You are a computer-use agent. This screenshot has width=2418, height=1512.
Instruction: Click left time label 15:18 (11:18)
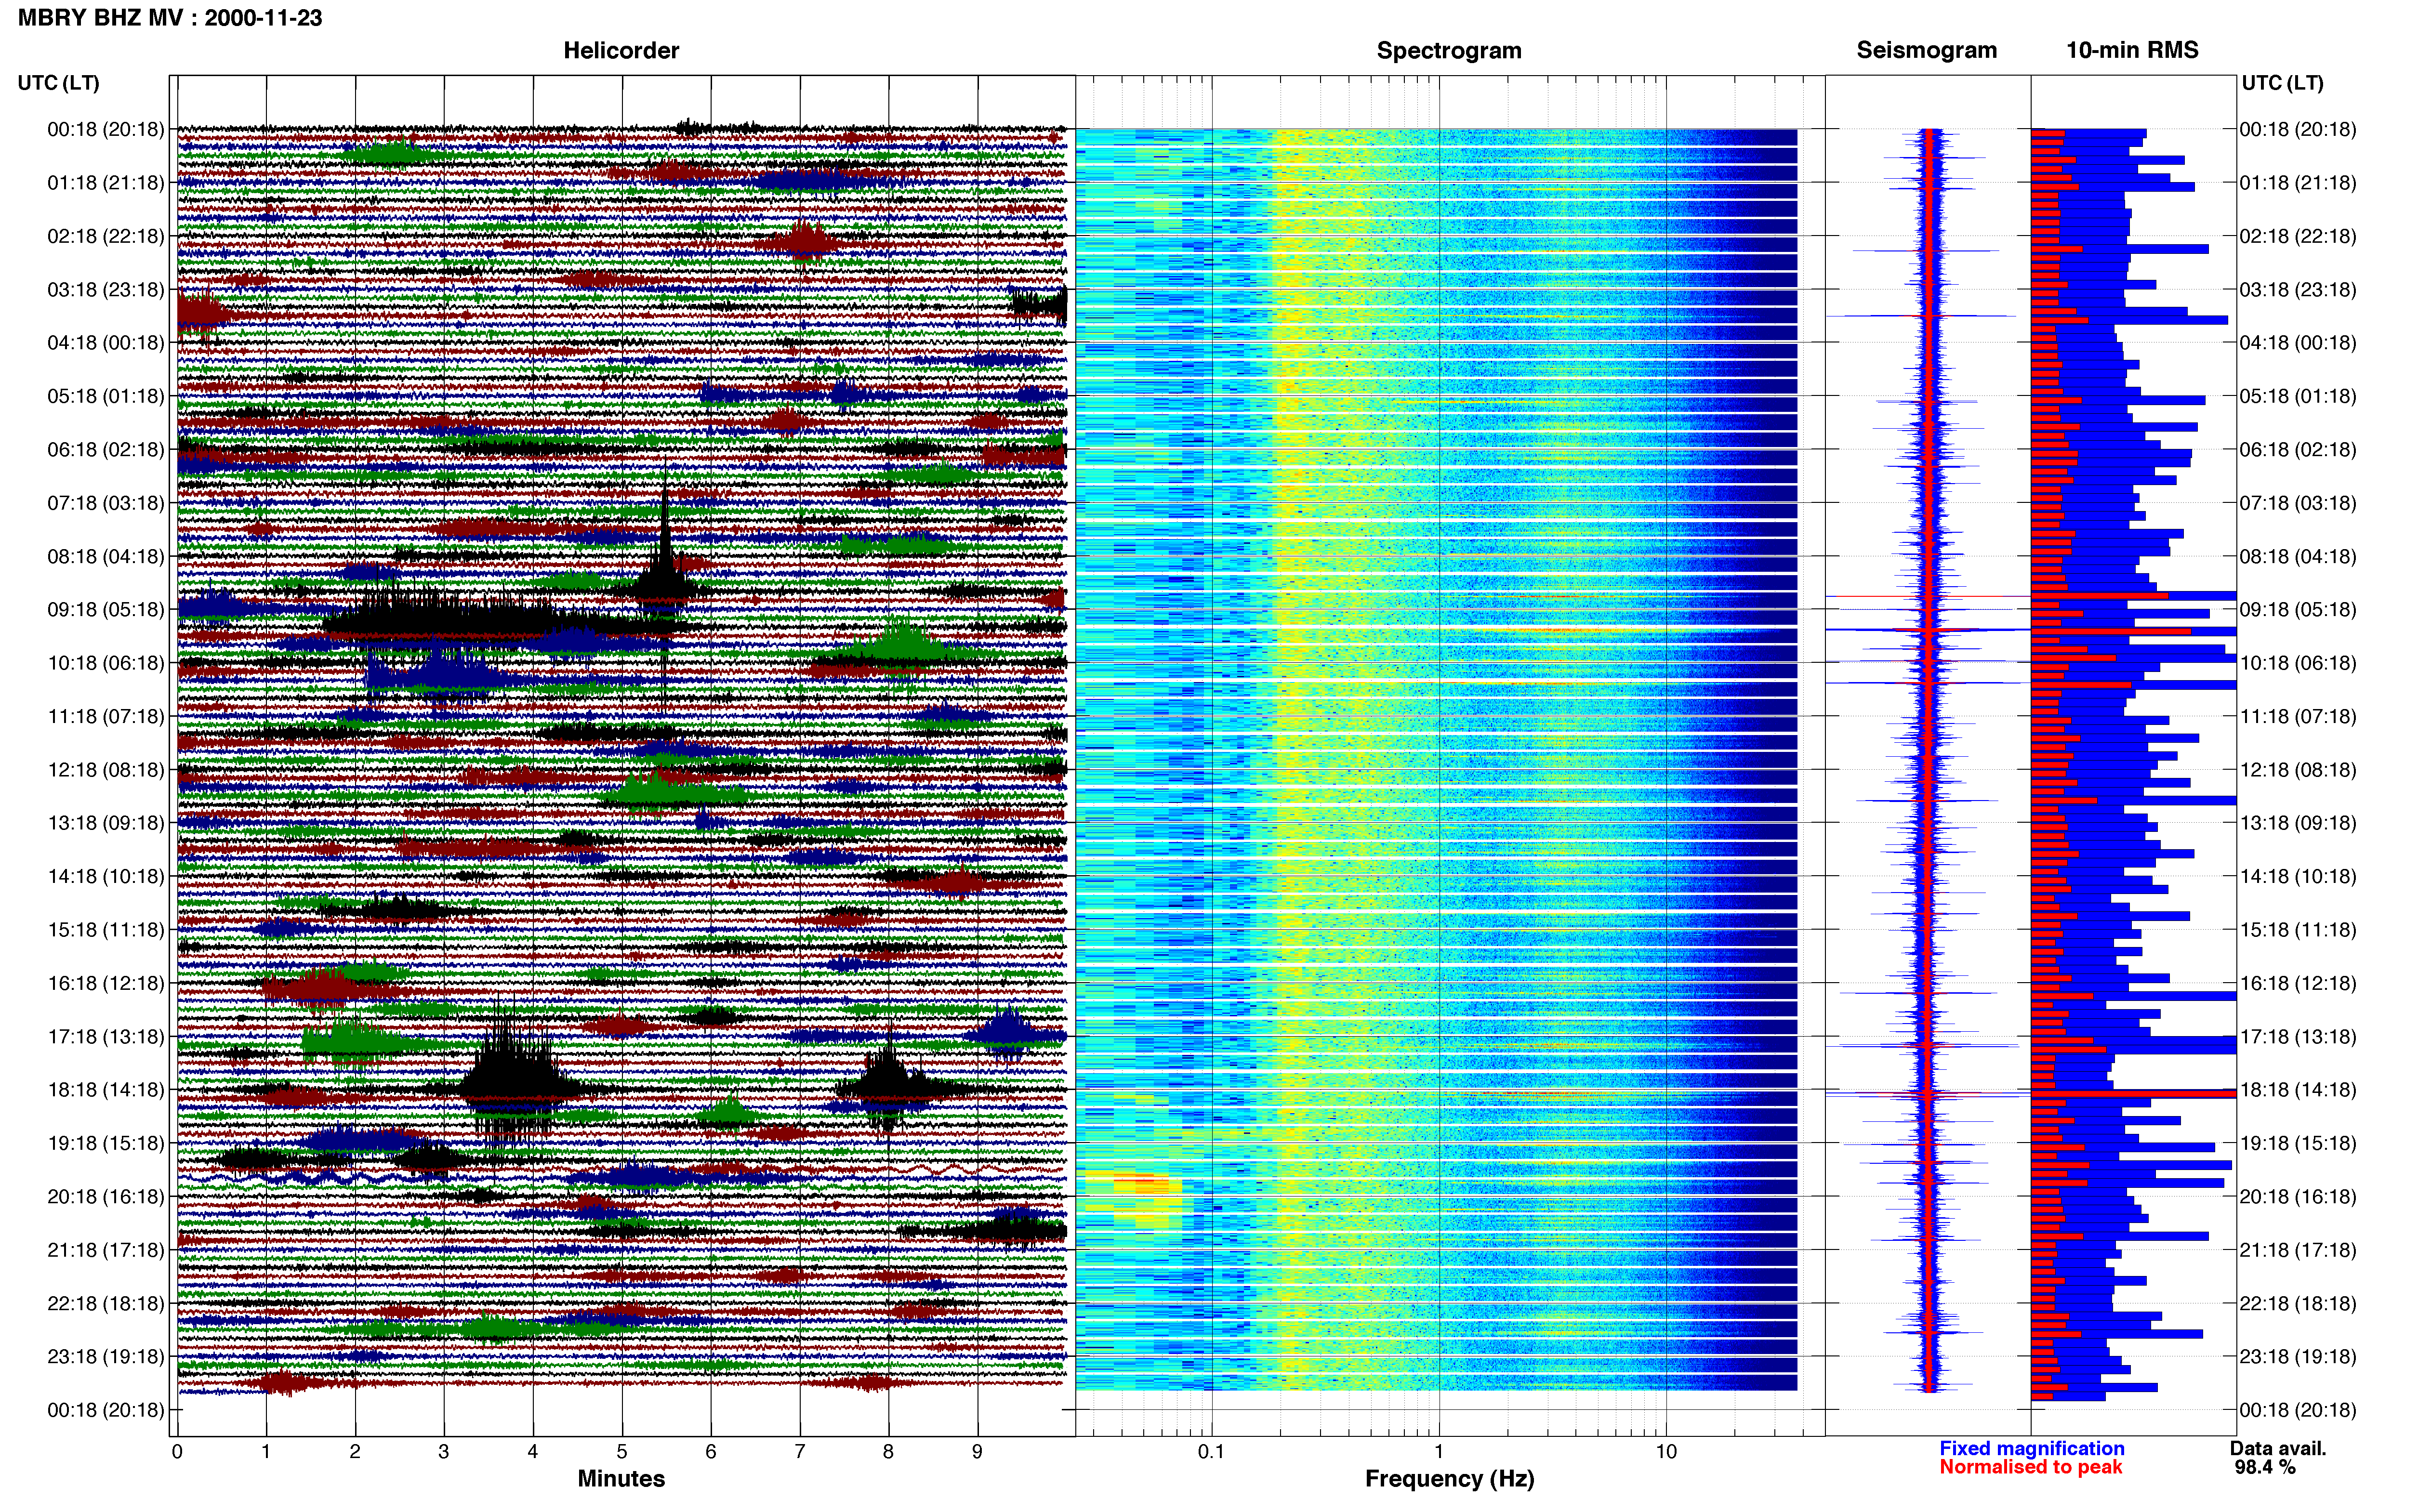click(x=106, y=930)
